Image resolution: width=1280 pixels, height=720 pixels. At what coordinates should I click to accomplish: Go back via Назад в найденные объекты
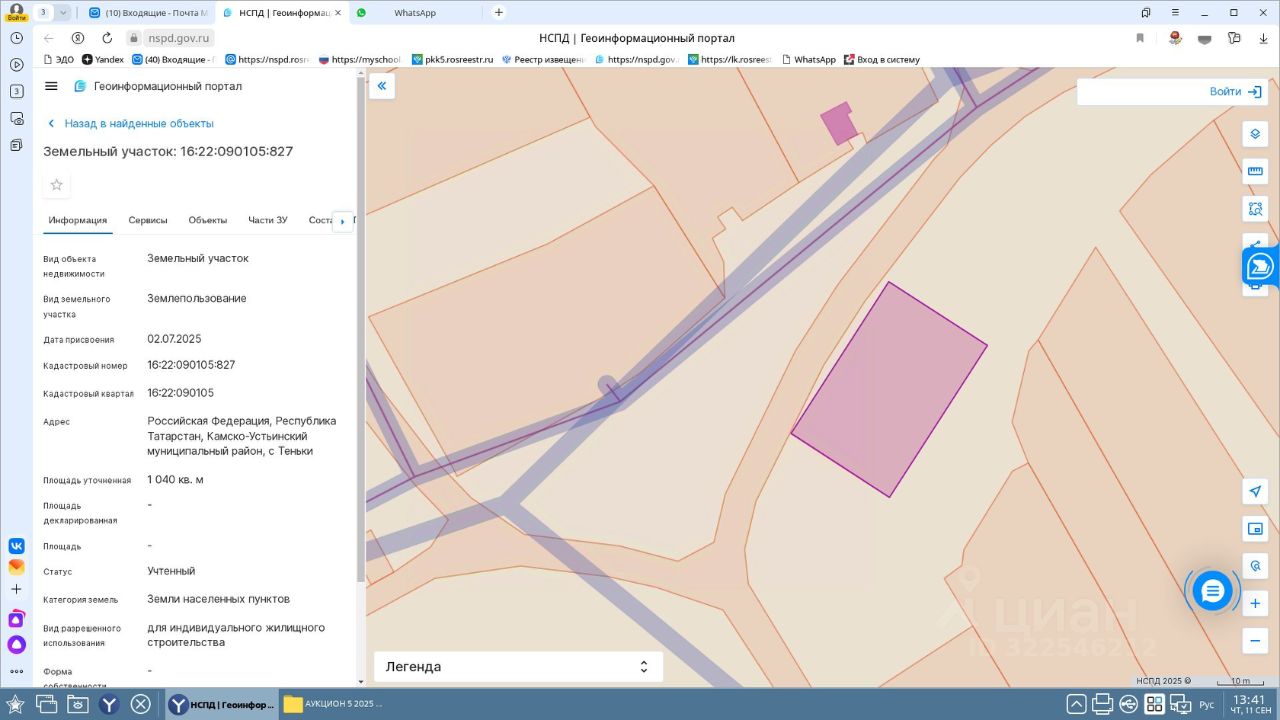(130, 123)
